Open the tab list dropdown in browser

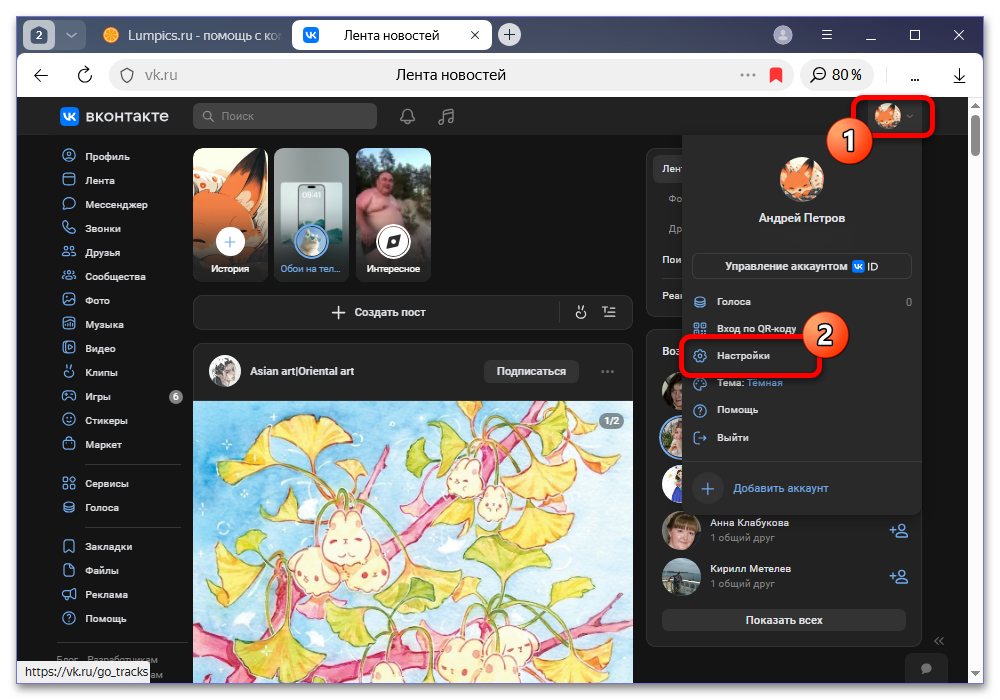coord(71,35)
